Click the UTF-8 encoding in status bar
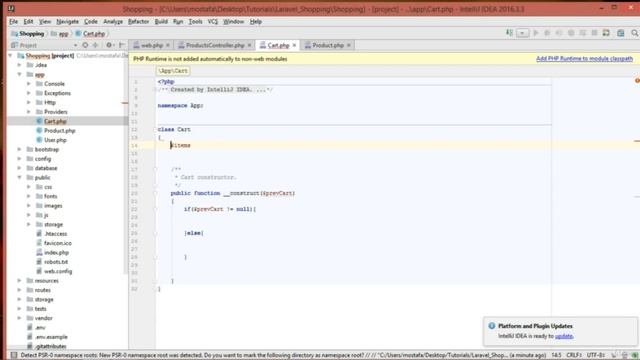This screenshot has width=640, height=360. [596, 355]
